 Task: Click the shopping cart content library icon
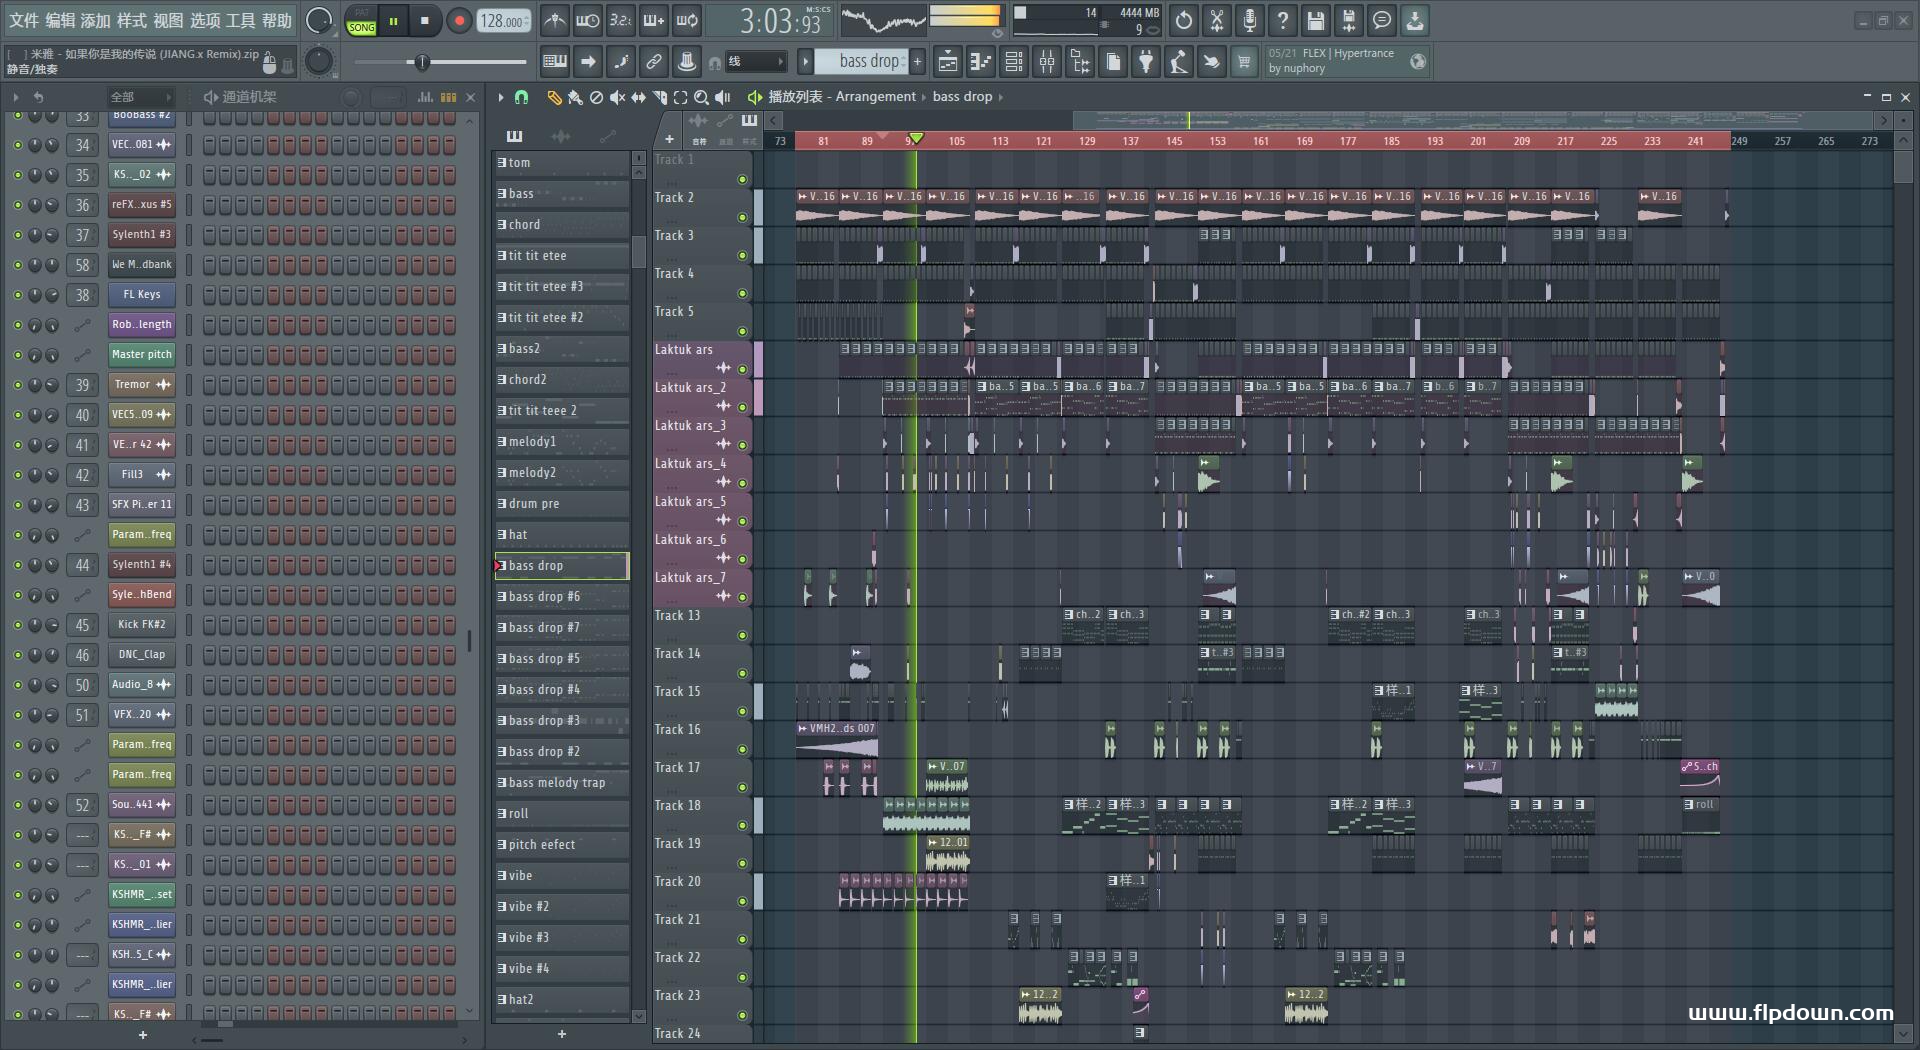pos(1244,62)
